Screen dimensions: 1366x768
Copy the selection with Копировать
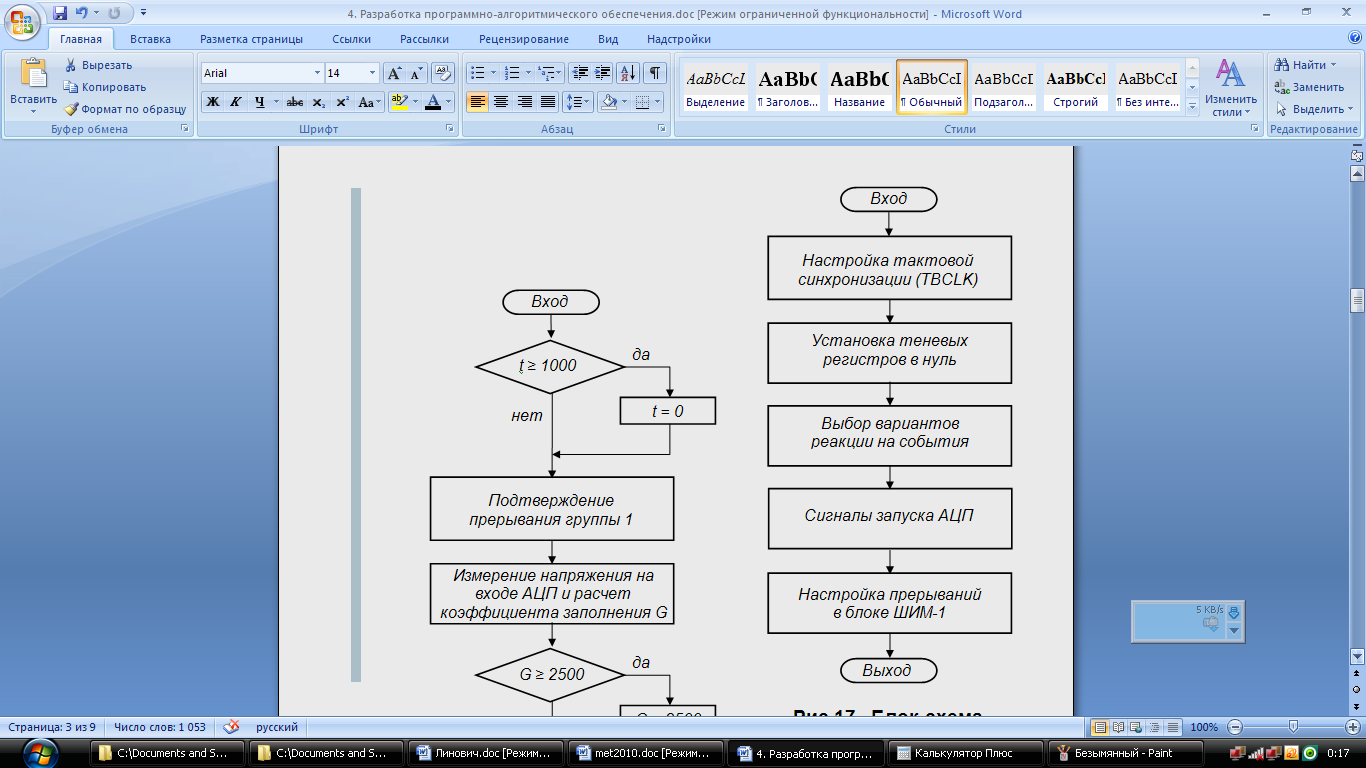(105, 87)
